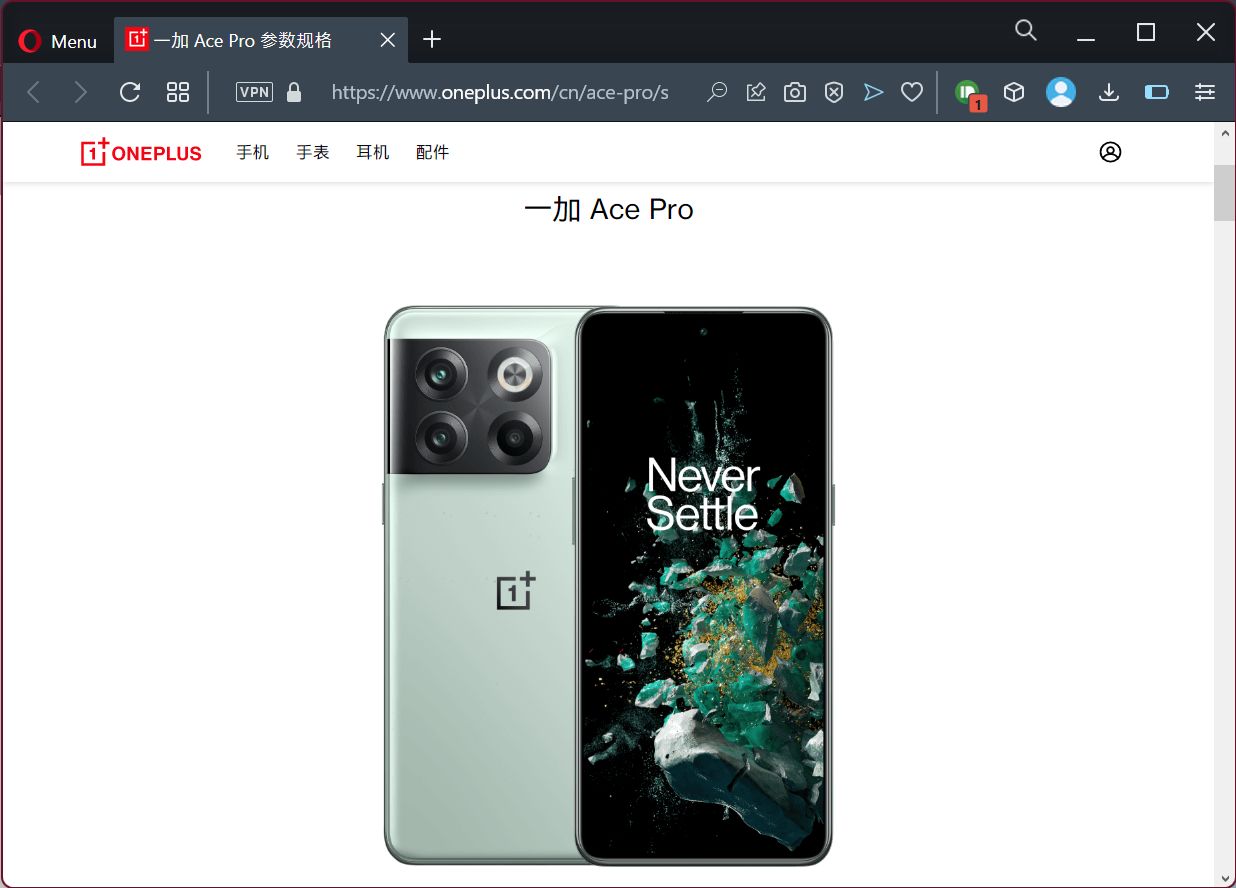Screen dimensions: 1236x888
Task: Click the 一加 Ace Pro heading
Action: [x=608, y=209]
